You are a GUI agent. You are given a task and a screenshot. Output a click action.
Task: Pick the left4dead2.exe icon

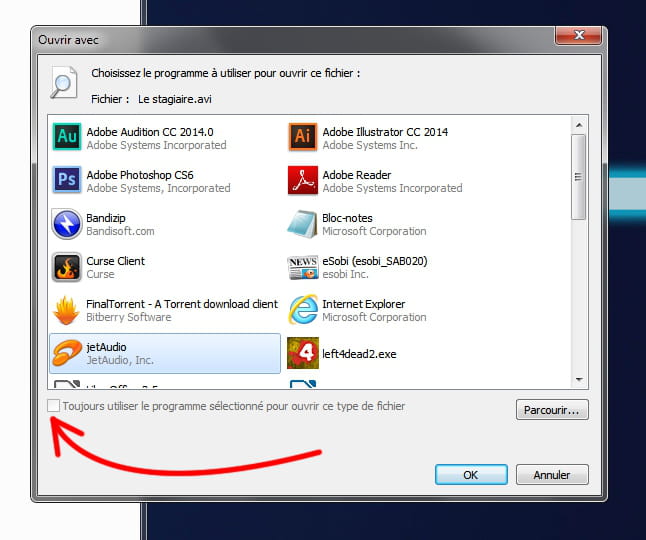click(x=303, y=353)
